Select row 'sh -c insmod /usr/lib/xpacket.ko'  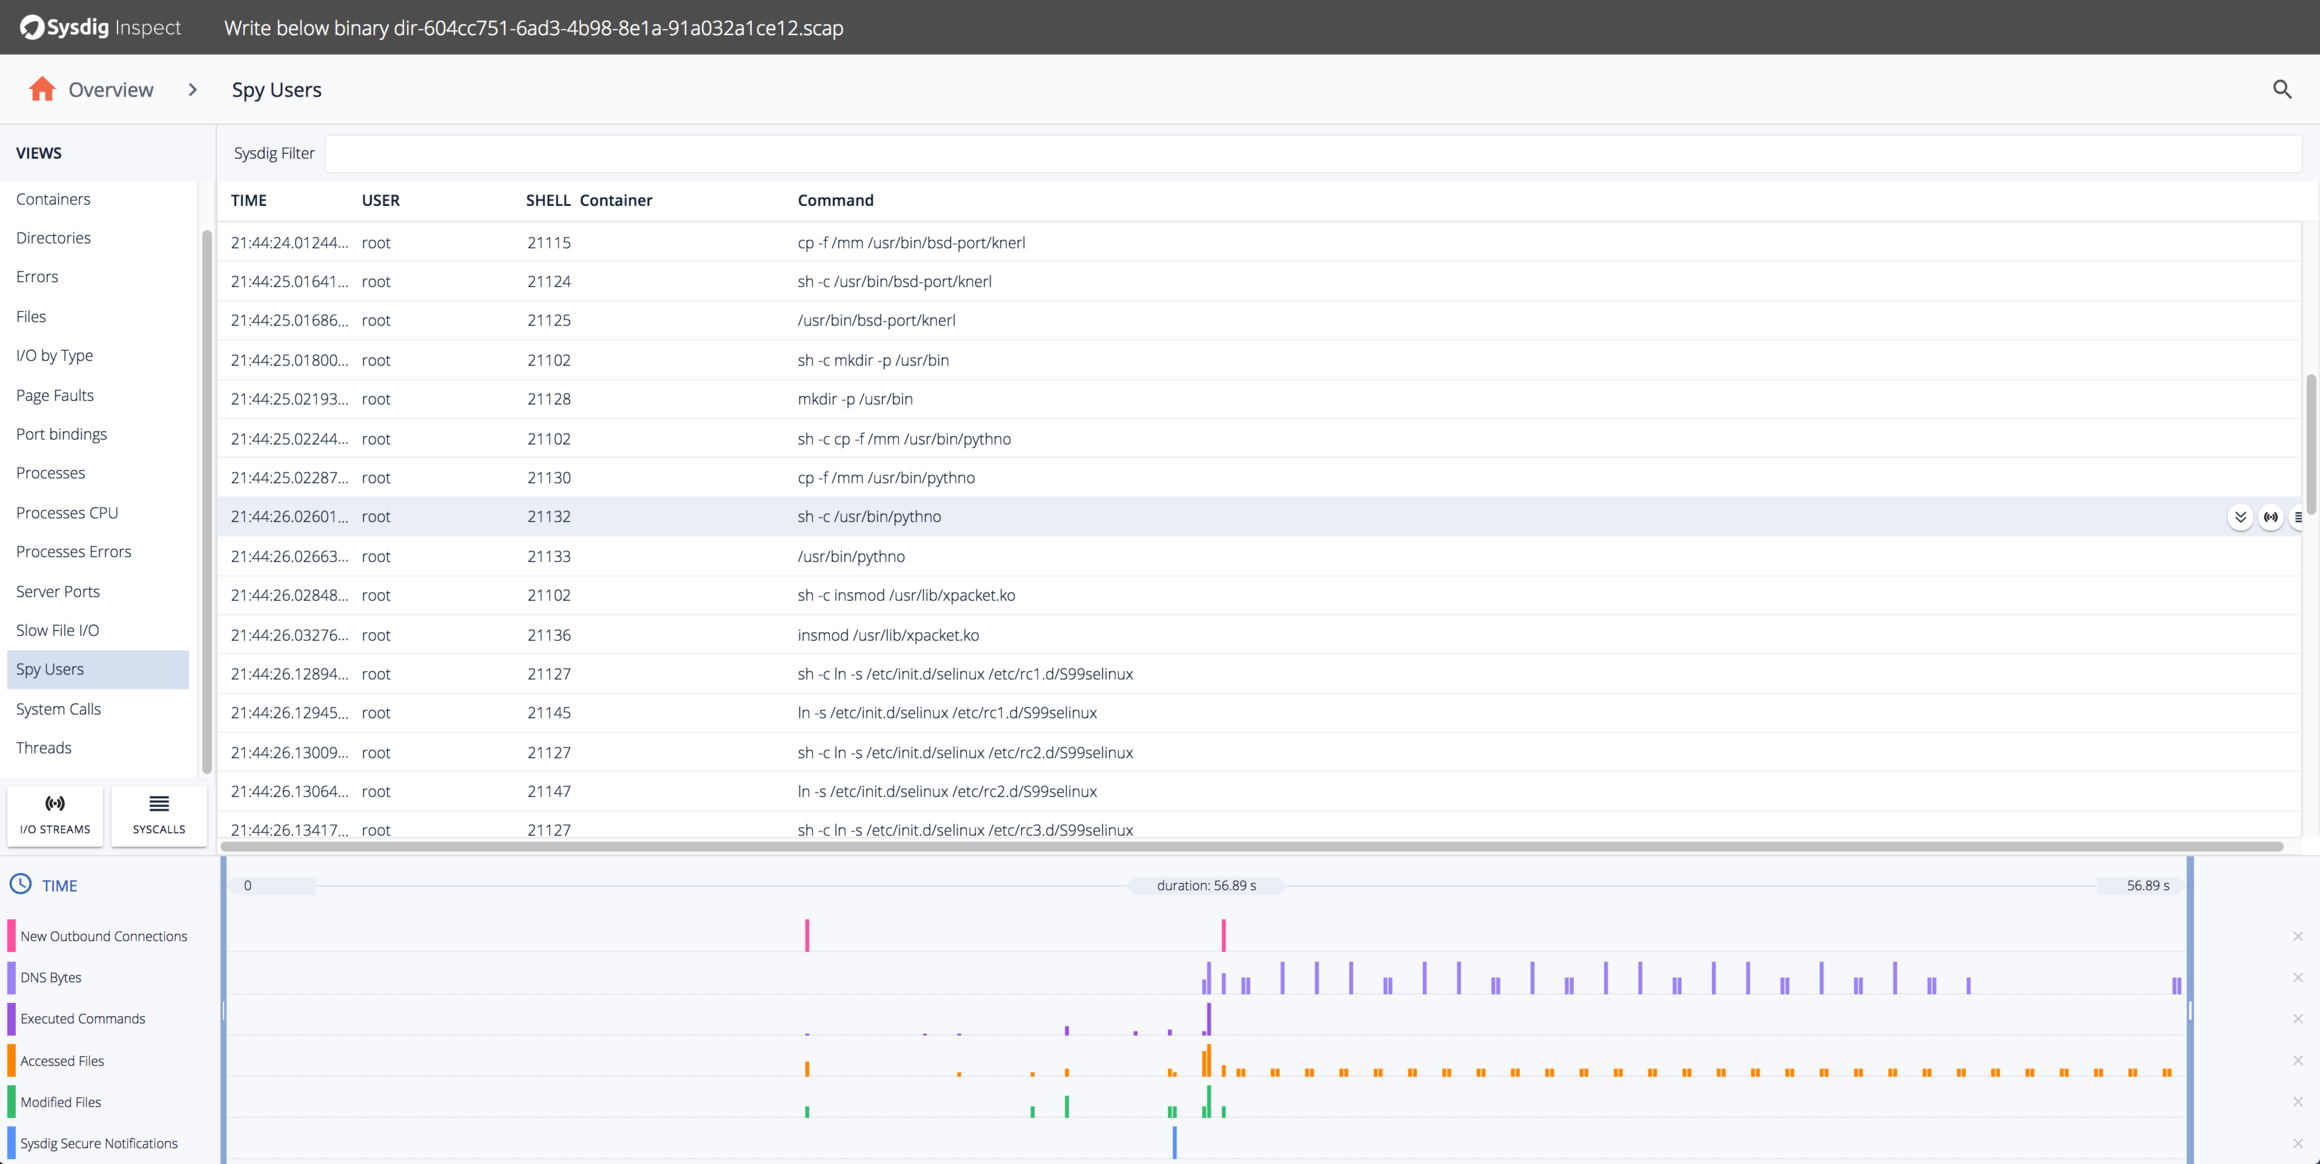[x=1259, y=595]
